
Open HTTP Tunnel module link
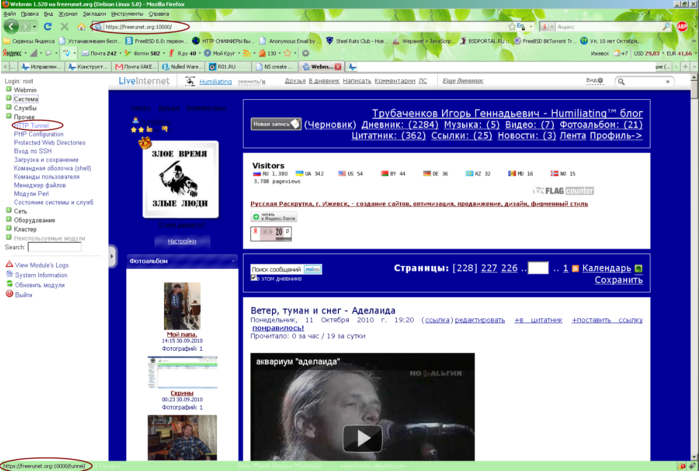click(x=31, y=126)
